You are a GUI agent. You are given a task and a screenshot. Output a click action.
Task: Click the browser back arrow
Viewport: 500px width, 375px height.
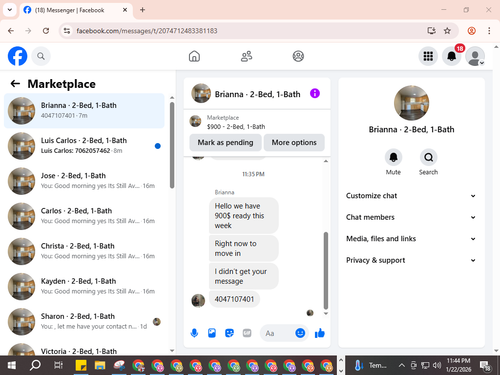(x=11, y=31)
